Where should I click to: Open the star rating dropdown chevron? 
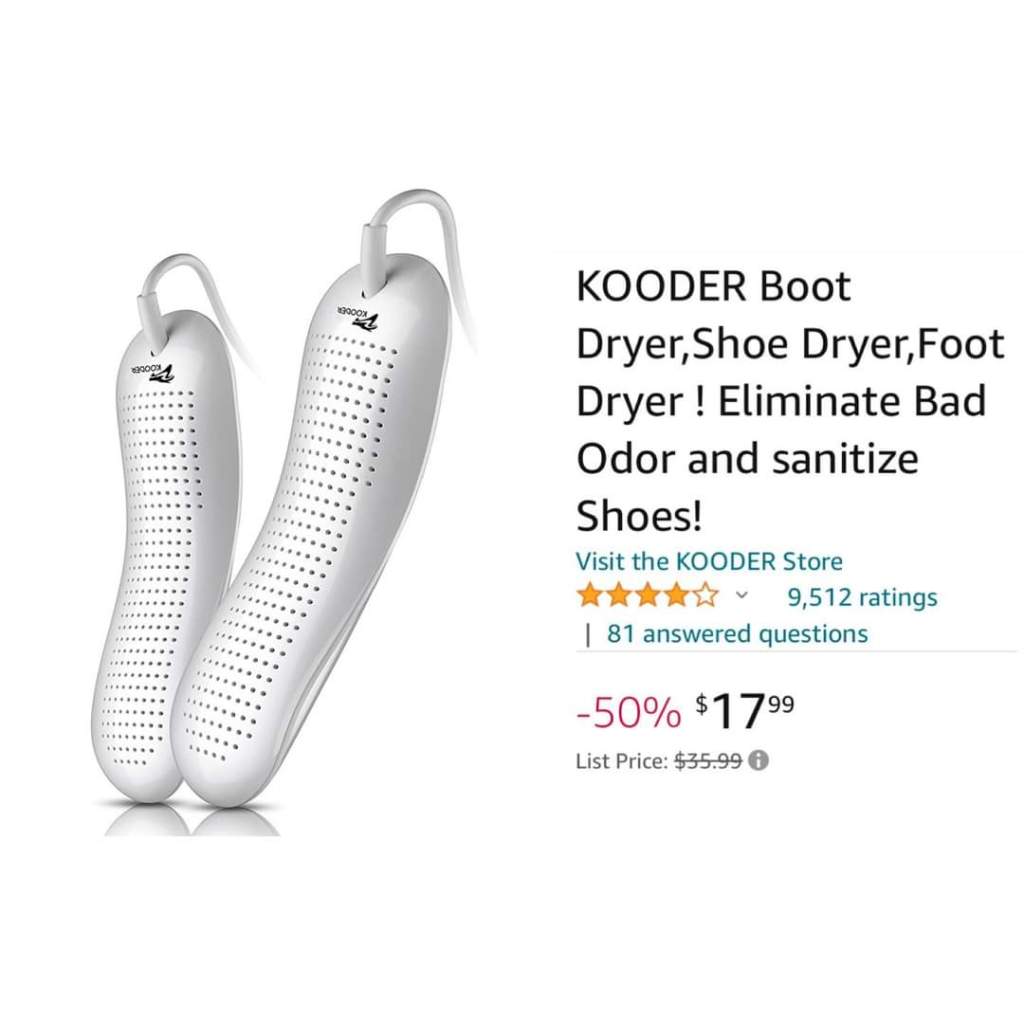pyautogui.click(x=741, y=595)
